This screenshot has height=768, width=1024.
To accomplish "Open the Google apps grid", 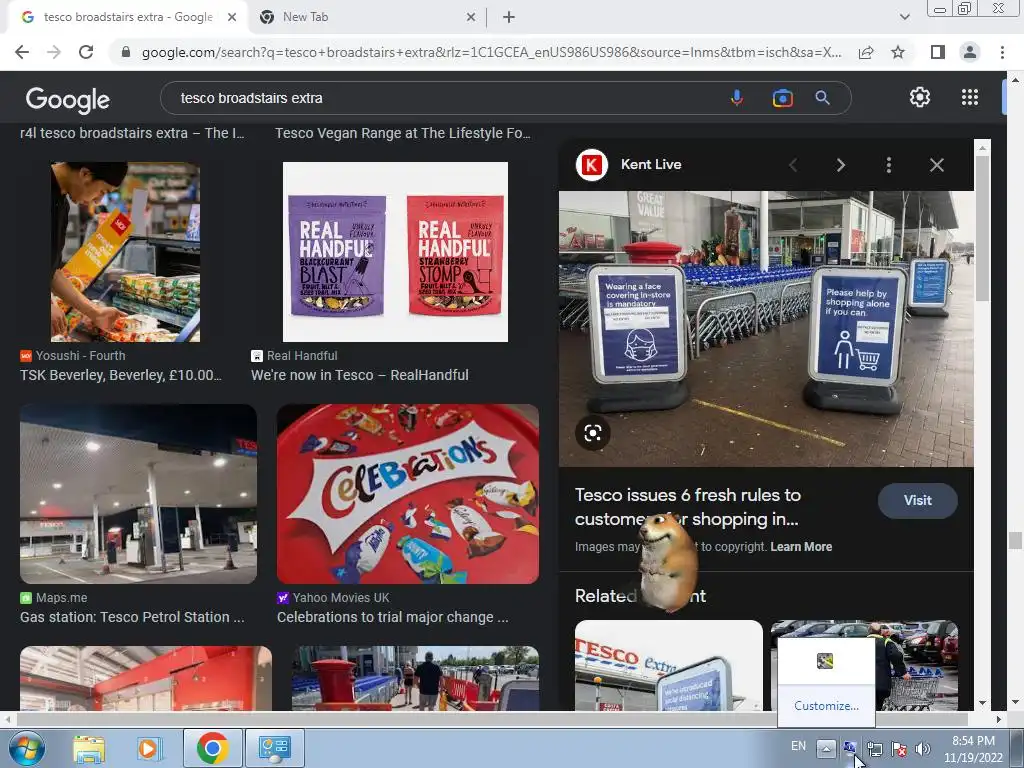I will tap(970, 97).
